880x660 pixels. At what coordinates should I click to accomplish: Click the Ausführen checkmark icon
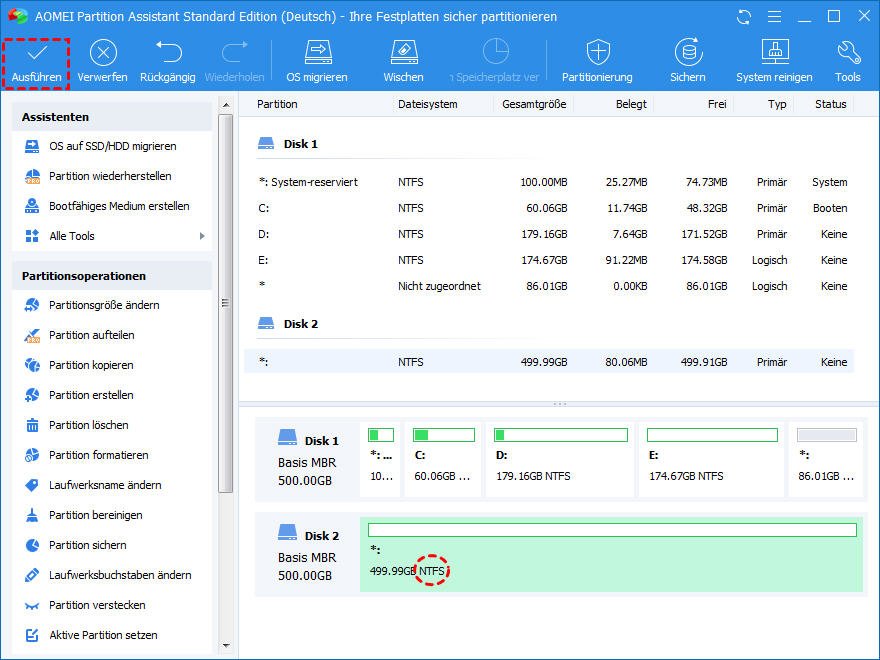37,54
